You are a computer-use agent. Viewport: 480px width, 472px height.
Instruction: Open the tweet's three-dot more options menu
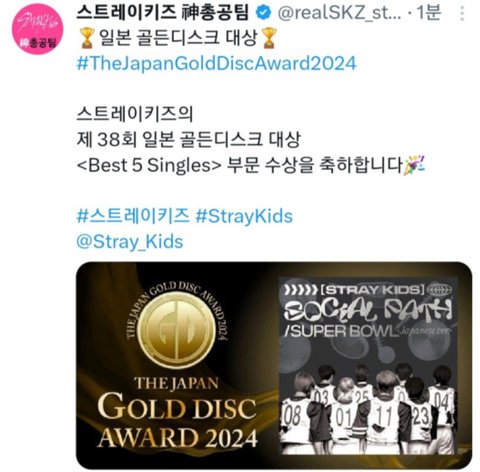pyautogui.click(x=462, y=13)
